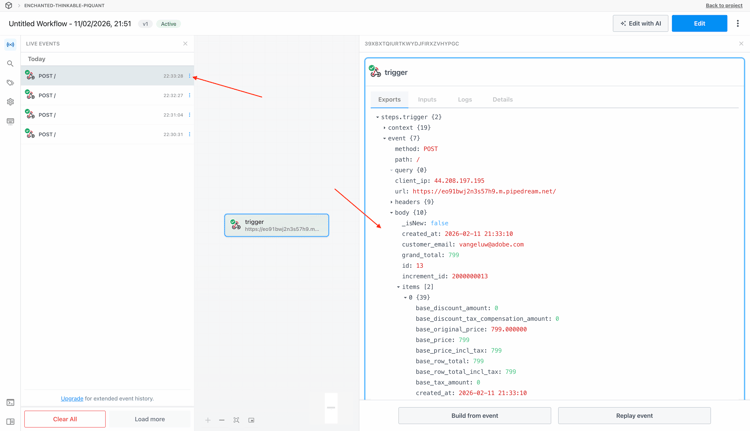Close the Live Events panel
Viewport: 750px width, 431px height.
[185, 44]
